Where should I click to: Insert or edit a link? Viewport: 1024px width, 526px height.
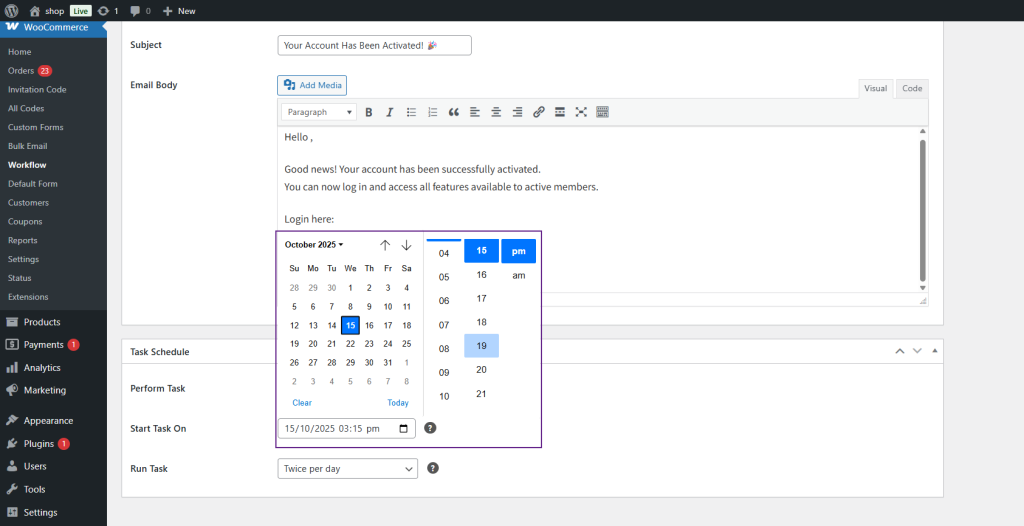click(539, 112)
